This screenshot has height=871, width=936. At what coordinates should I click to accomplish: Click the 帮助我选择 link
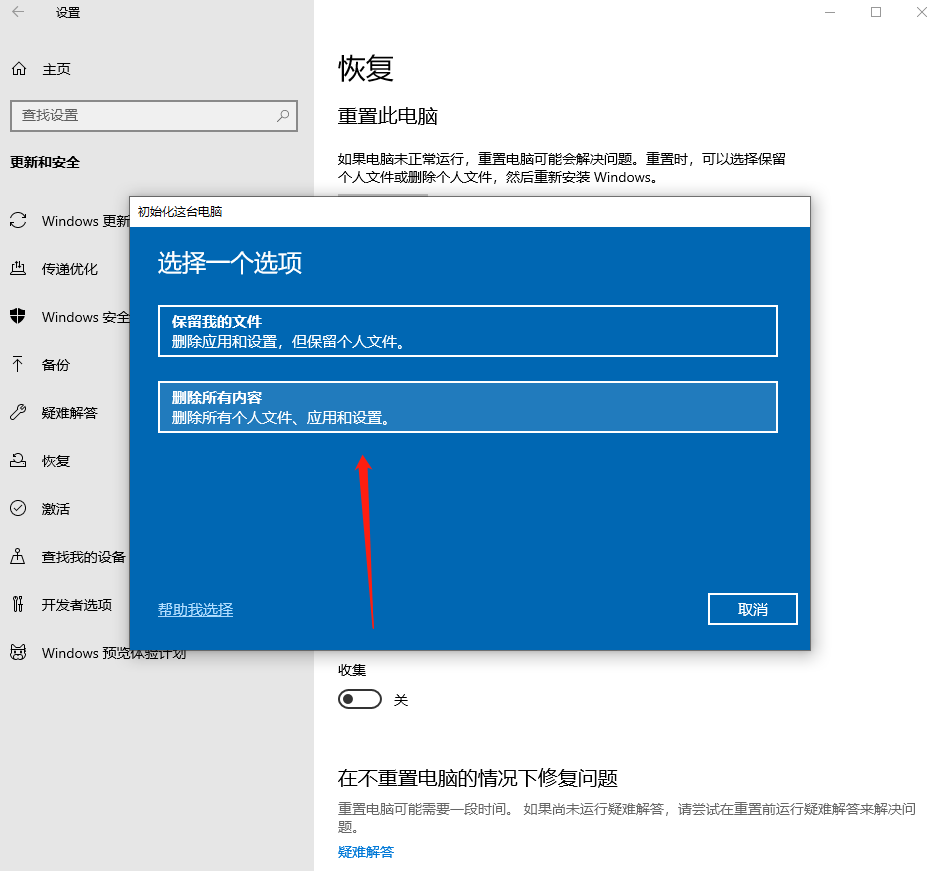195,609
